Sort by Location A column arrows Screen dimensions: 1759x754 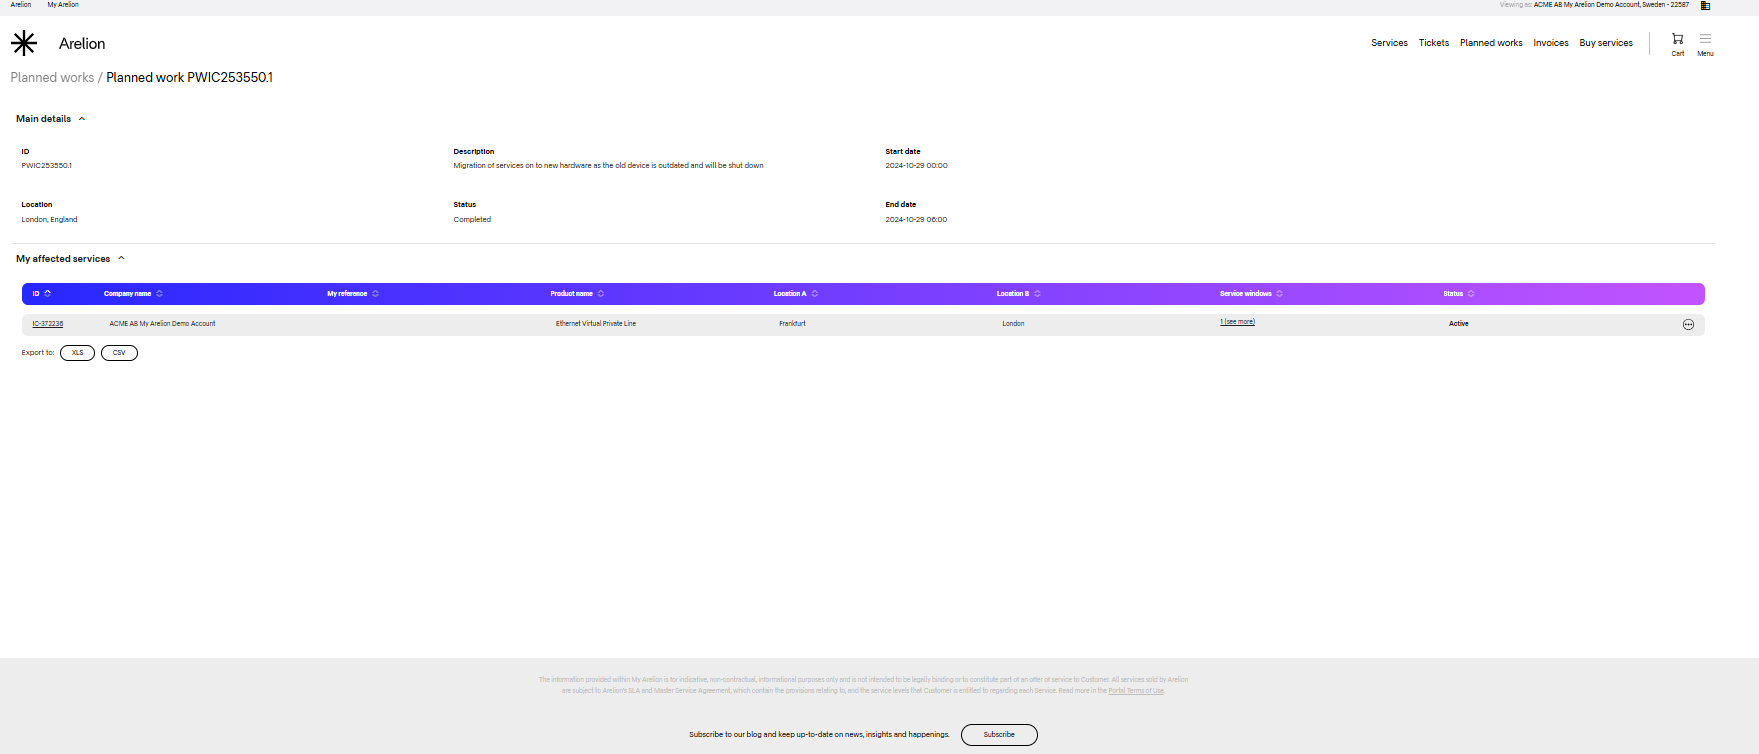814,294
